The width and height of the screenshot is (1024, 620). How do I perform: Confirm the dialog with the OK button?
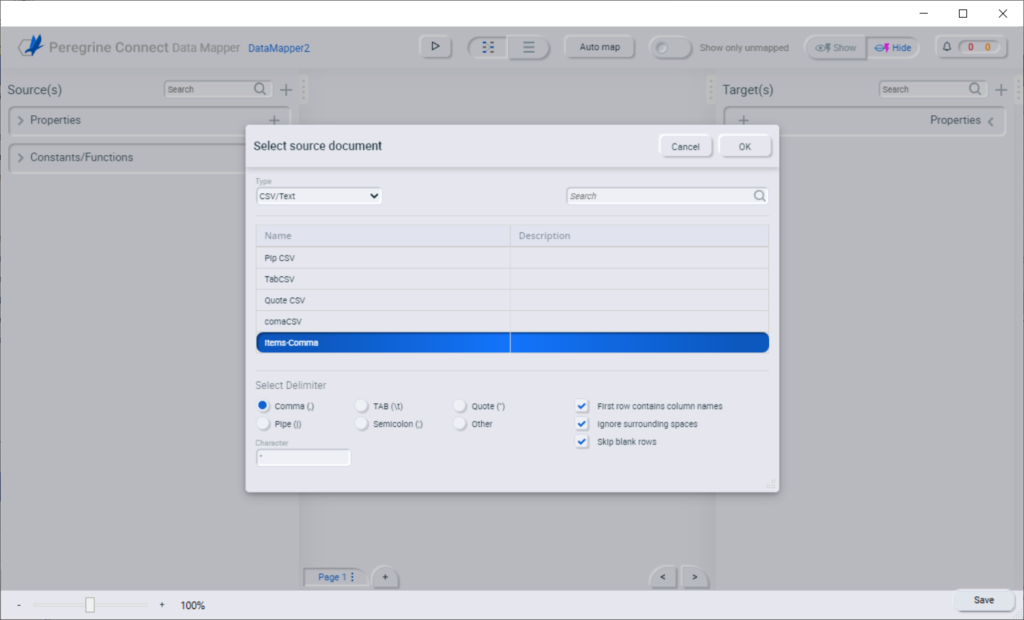pos(744,145)
